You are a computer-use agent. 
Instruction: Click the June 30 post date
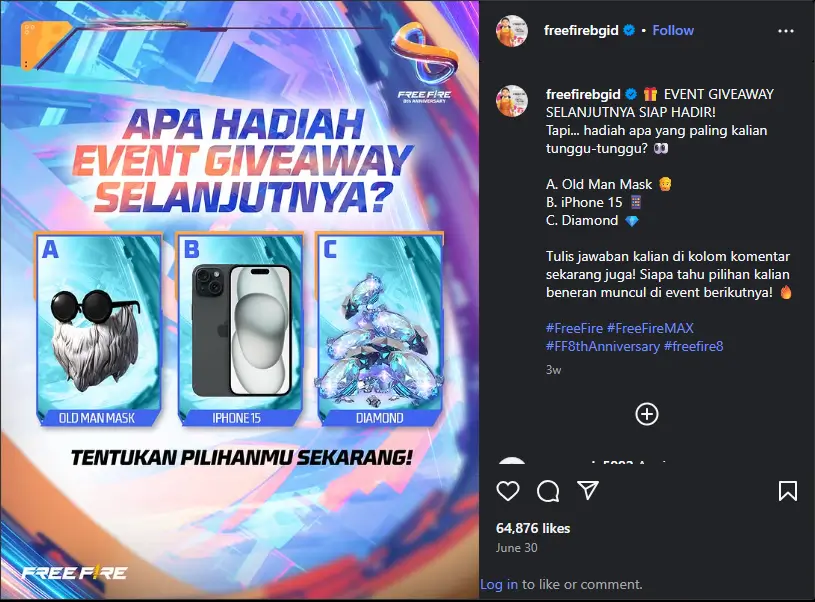516,547
